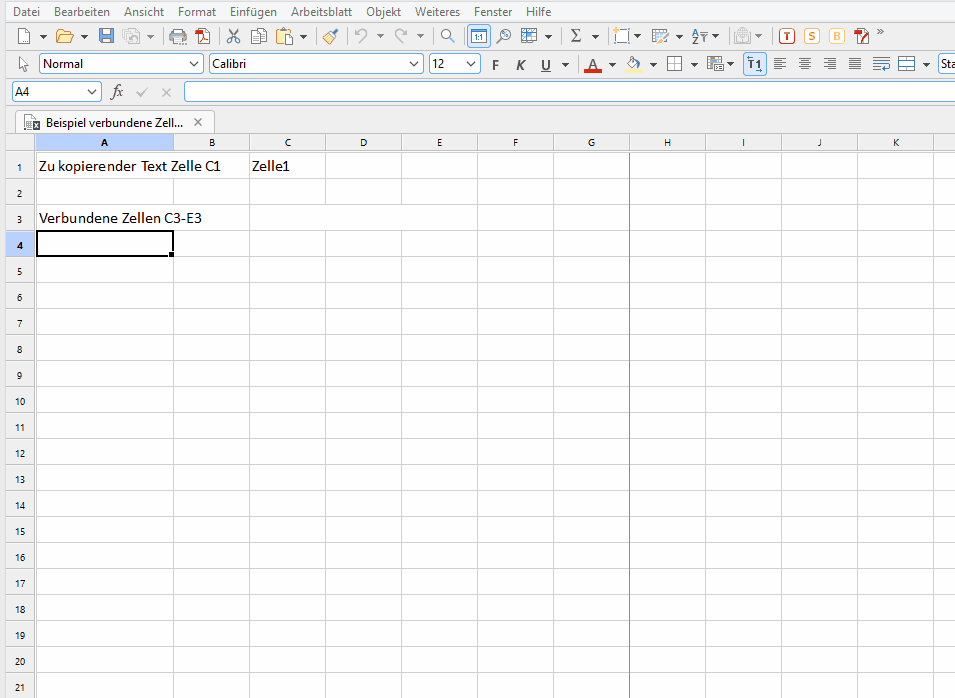Activate the format painter brush
Screen dimensions: 955x698
(331, 37)
